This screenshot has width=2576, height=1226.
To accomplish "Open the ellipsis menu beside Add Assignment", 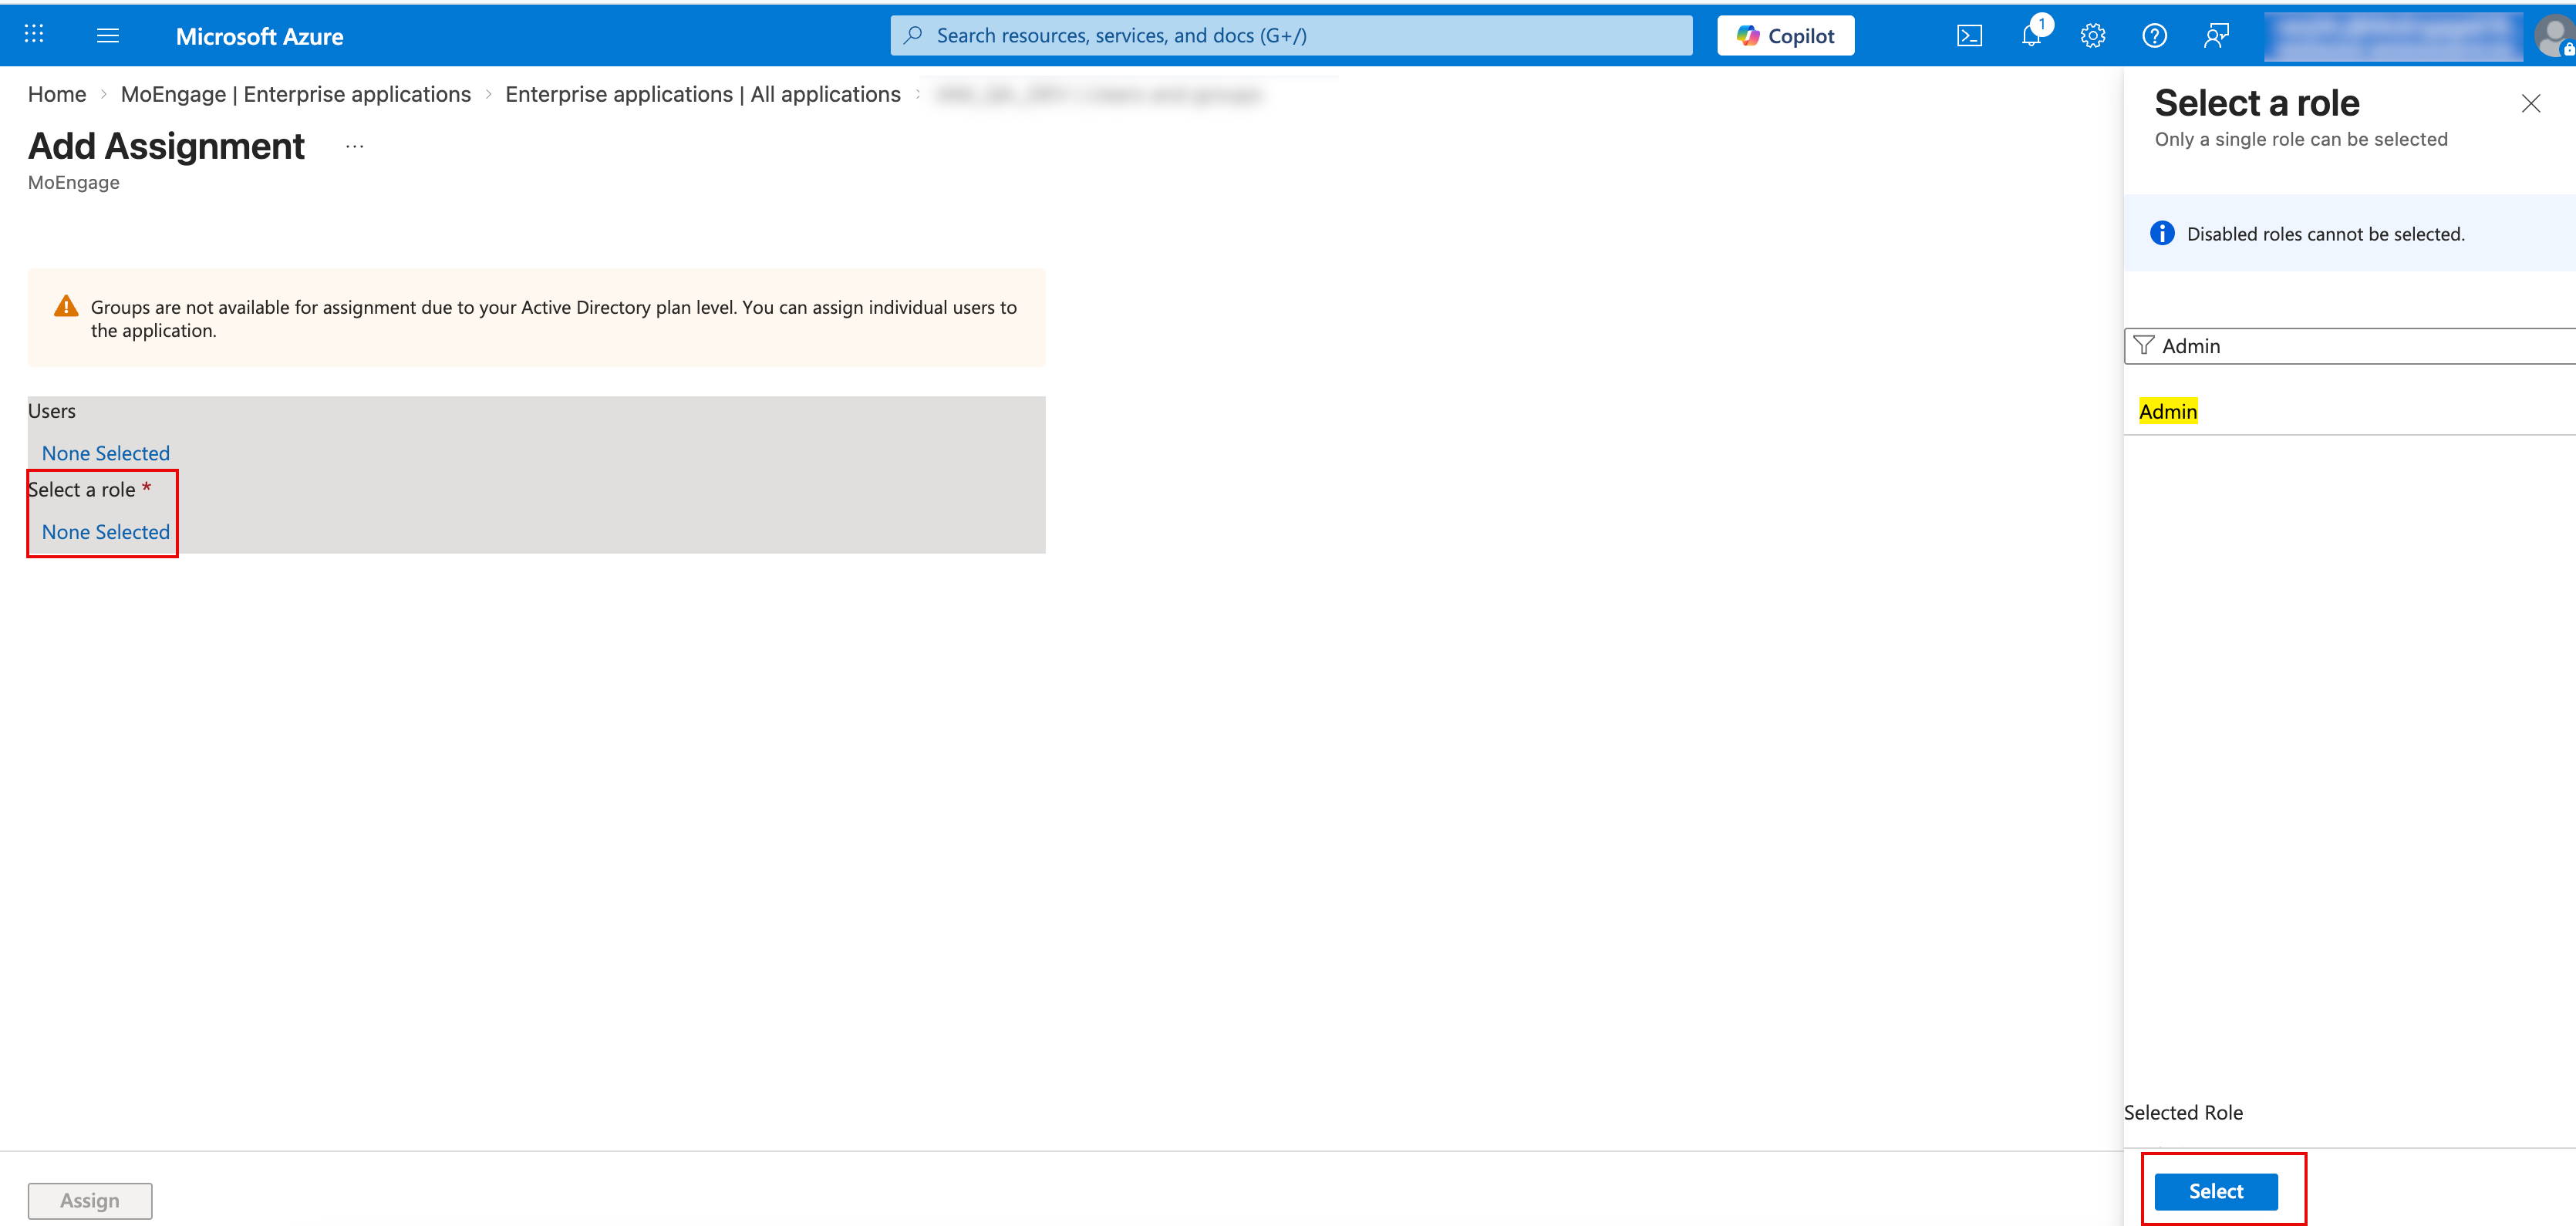I will 354,147.
